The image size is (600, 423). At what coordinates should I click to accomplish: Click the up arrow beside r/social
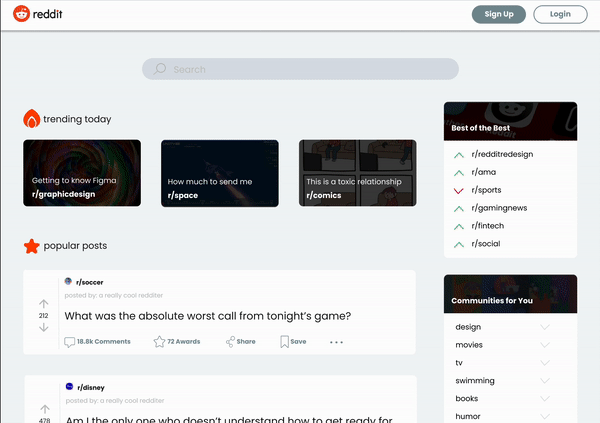459,245
